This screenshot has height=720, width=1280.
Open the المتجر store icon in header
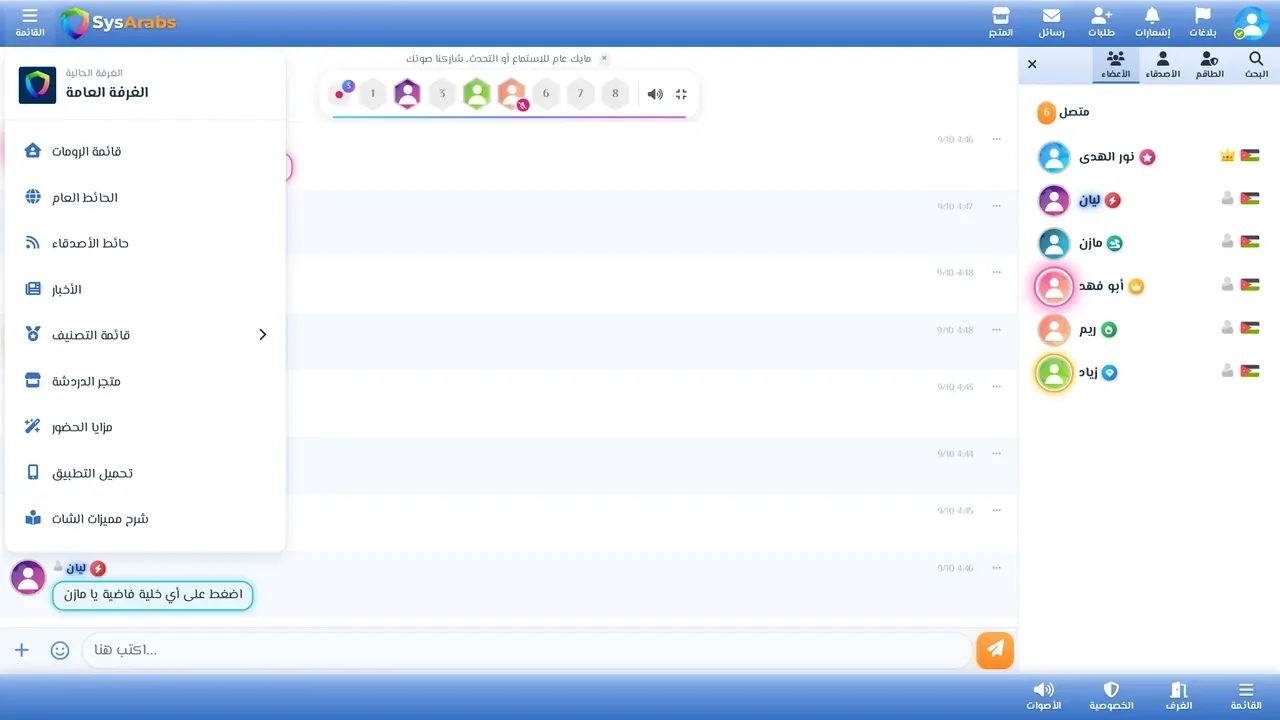(1000, 22)
